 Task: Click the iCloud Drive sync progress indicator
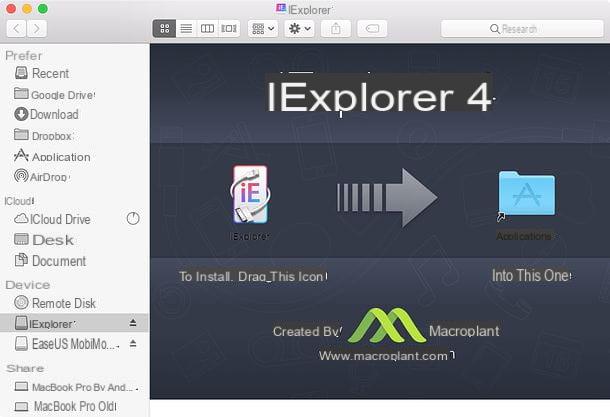pos(133,219)
